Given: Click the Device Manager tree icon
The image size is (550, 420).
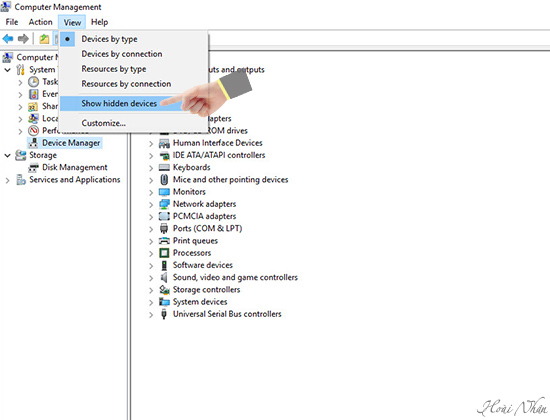Looking at the screenshot, I should (x=33, y=143).
